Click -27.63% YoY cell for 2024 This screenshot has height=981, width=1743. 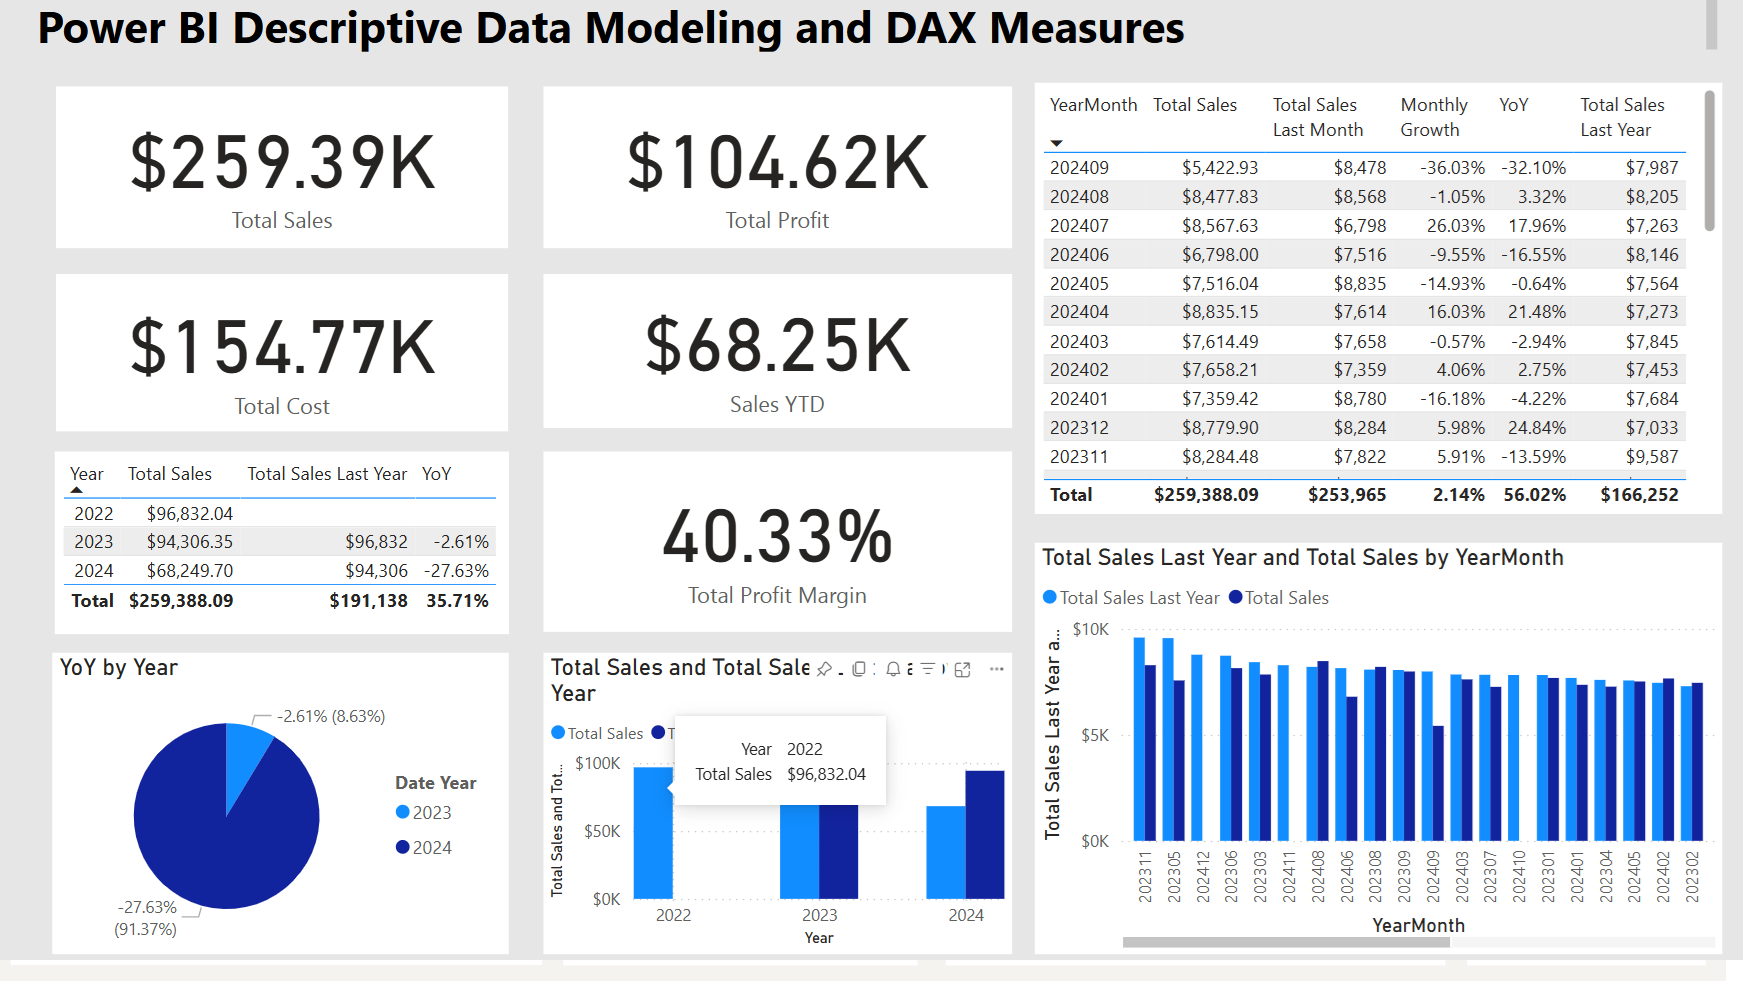point(457,571)
